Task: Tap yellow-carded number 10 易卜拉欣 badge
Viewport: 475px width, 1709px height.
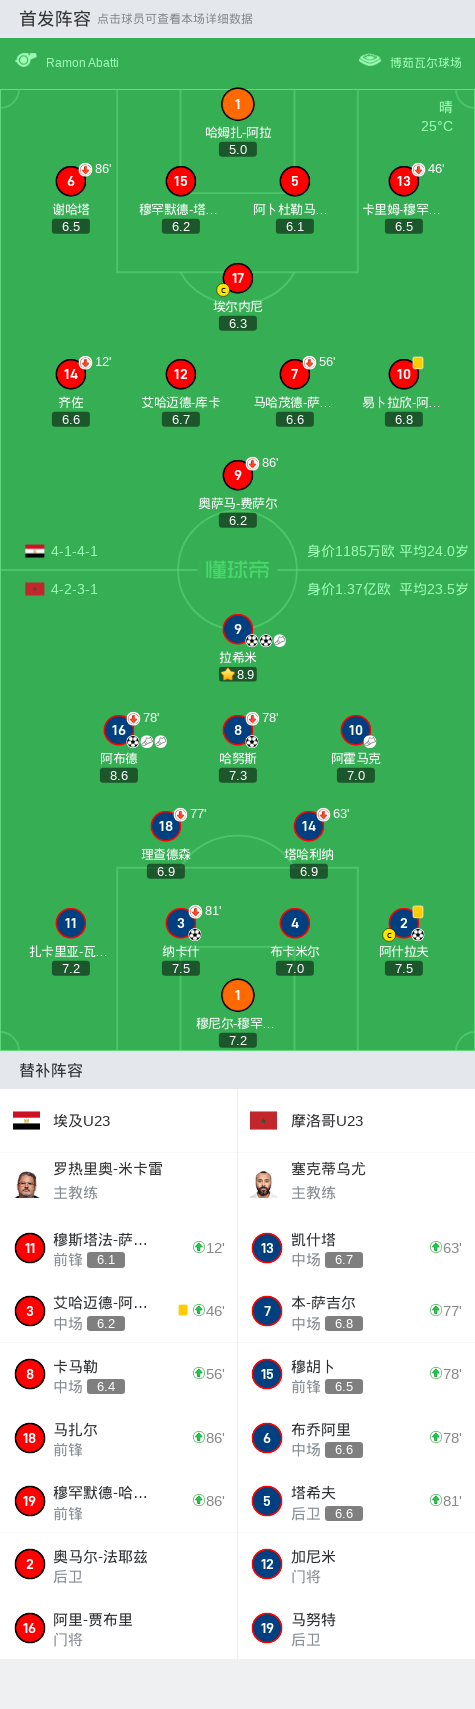Action: click(x=403, y=374)
